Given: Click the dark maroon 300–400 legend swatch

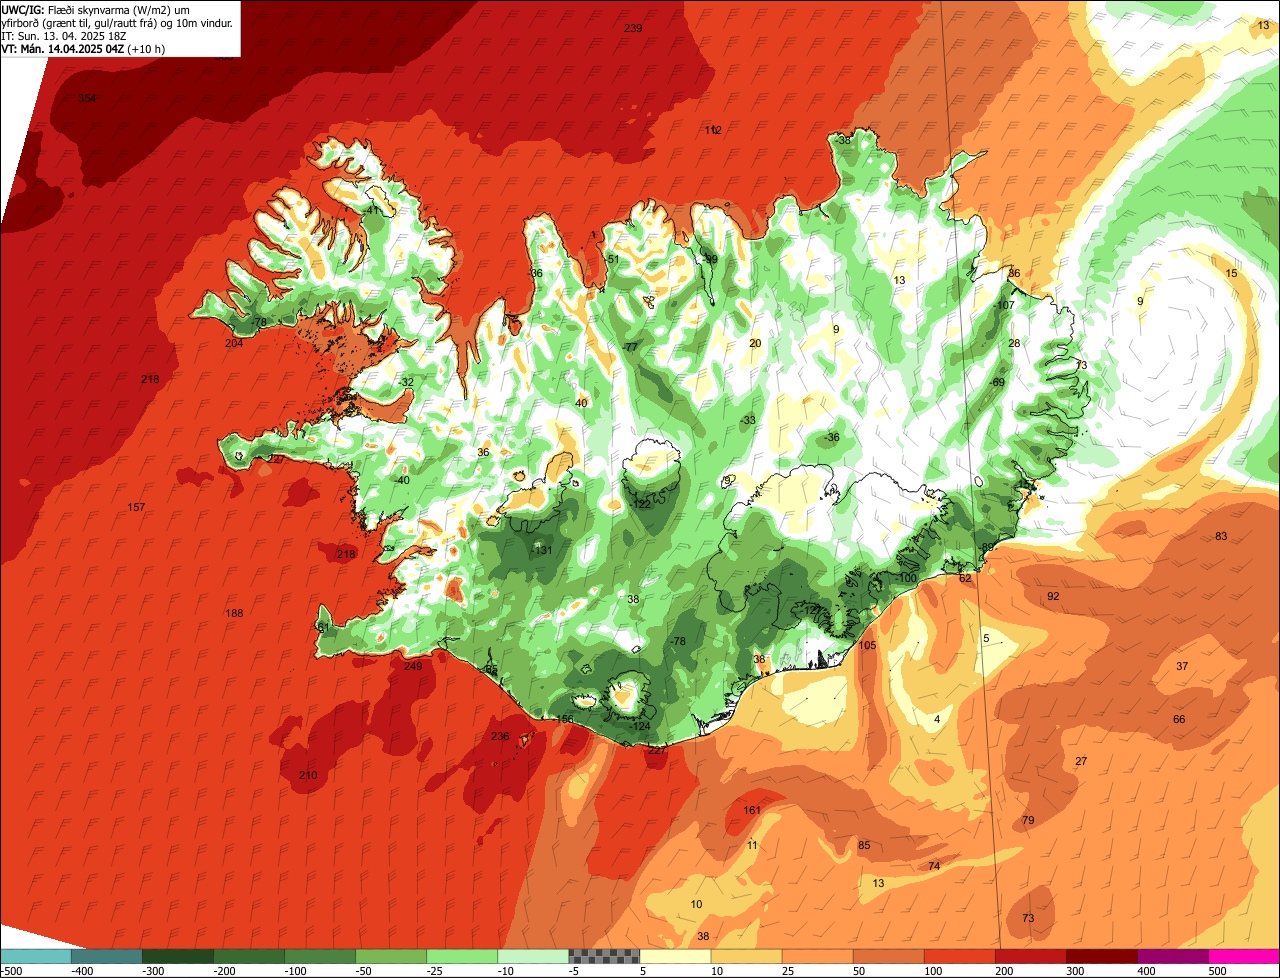Looking at the screenshot, I should pos(1102,956).
